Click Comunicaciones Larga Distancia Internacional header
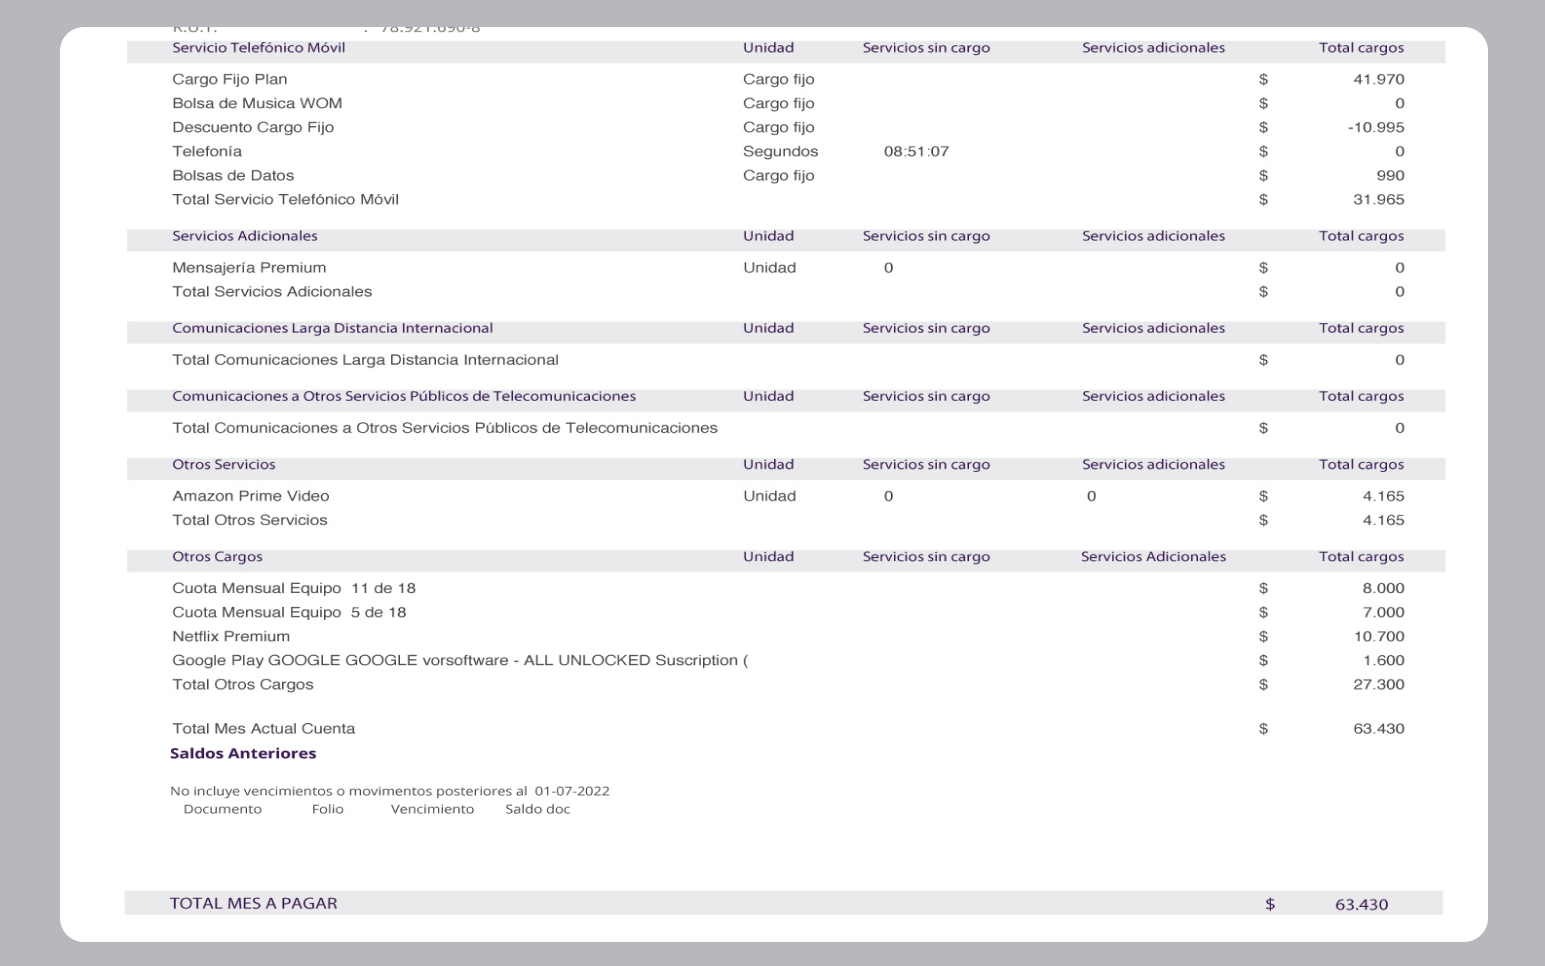This screenshot has height=966, width=1545. 332,328
